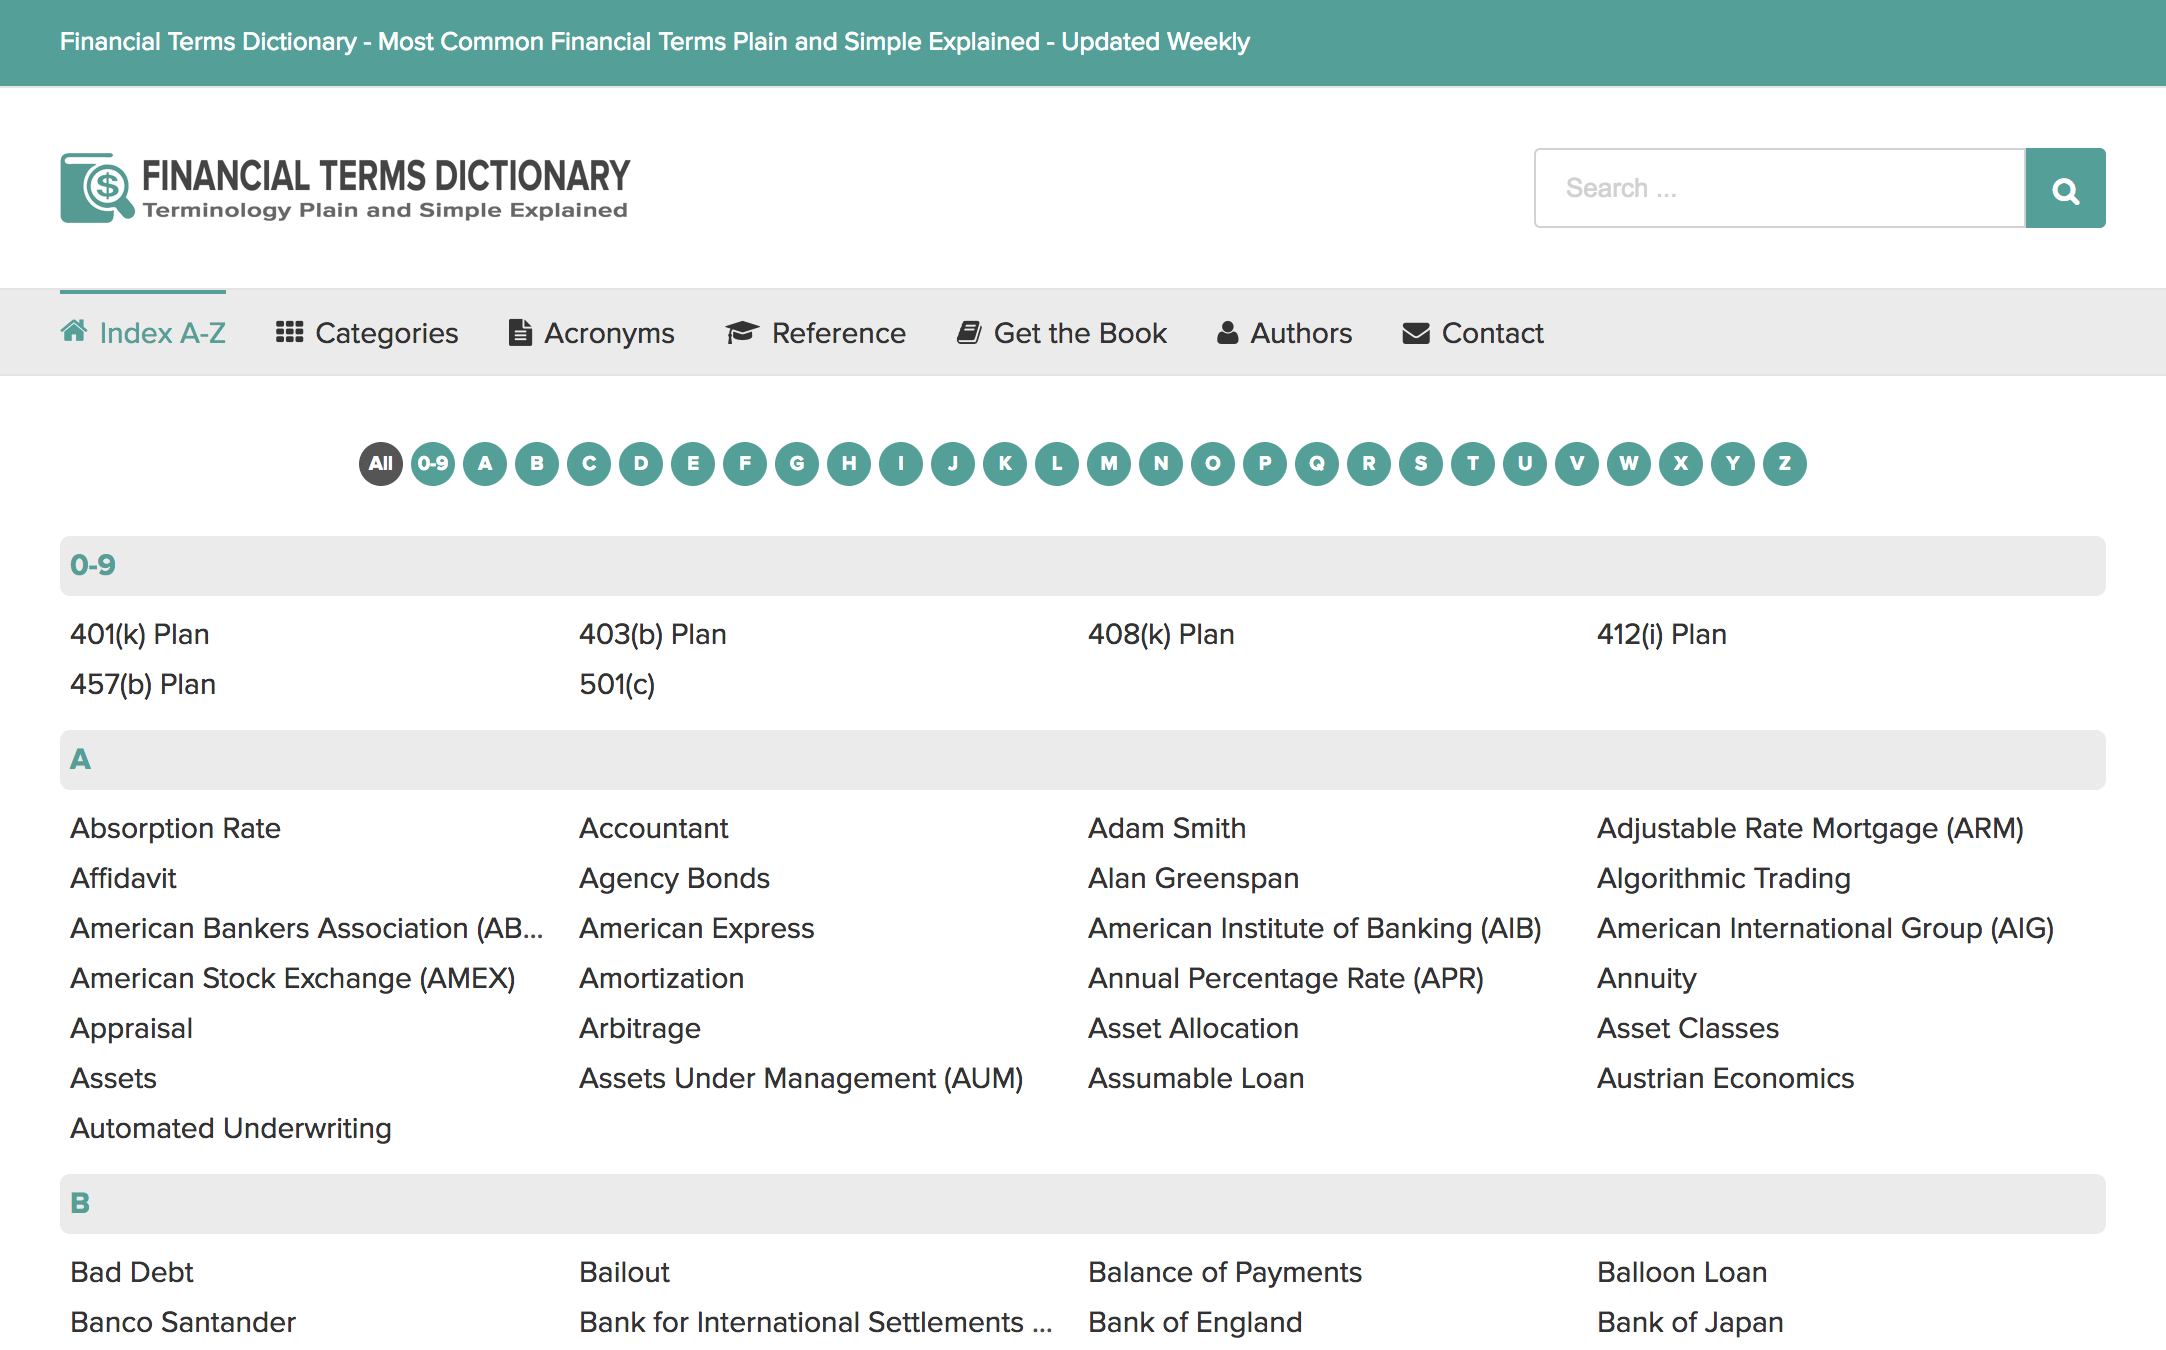Click the grid icon beside Categories
Screen dimensions: 2166x1350
coord(289,332)
